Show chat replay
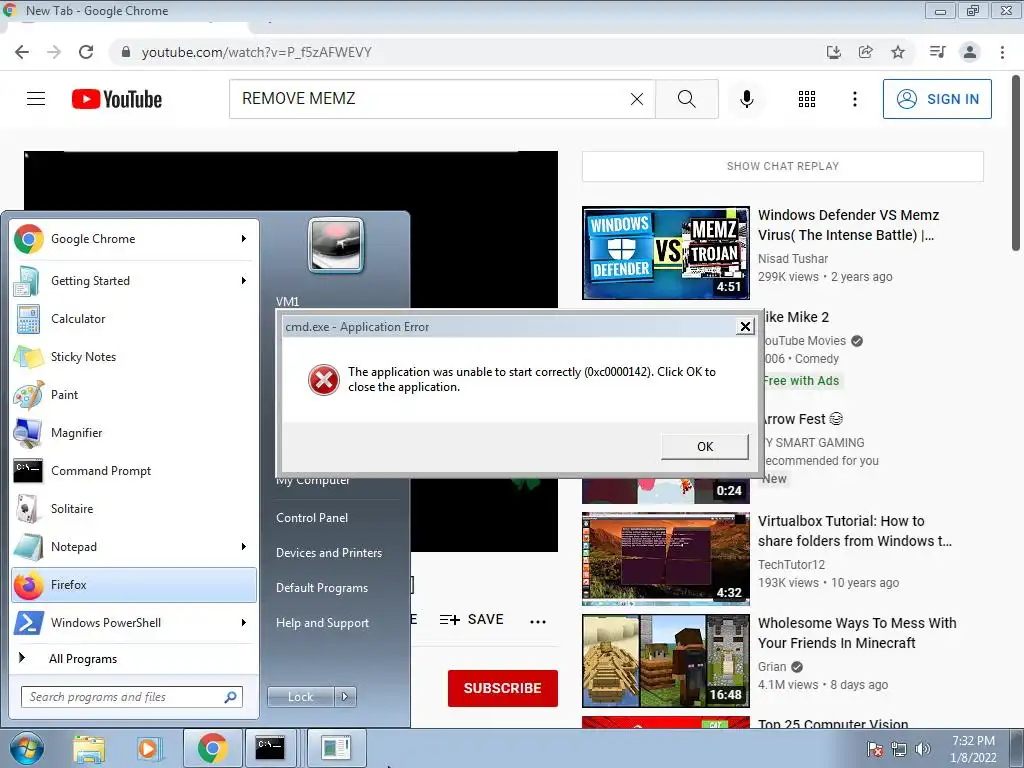 point(782,166)
